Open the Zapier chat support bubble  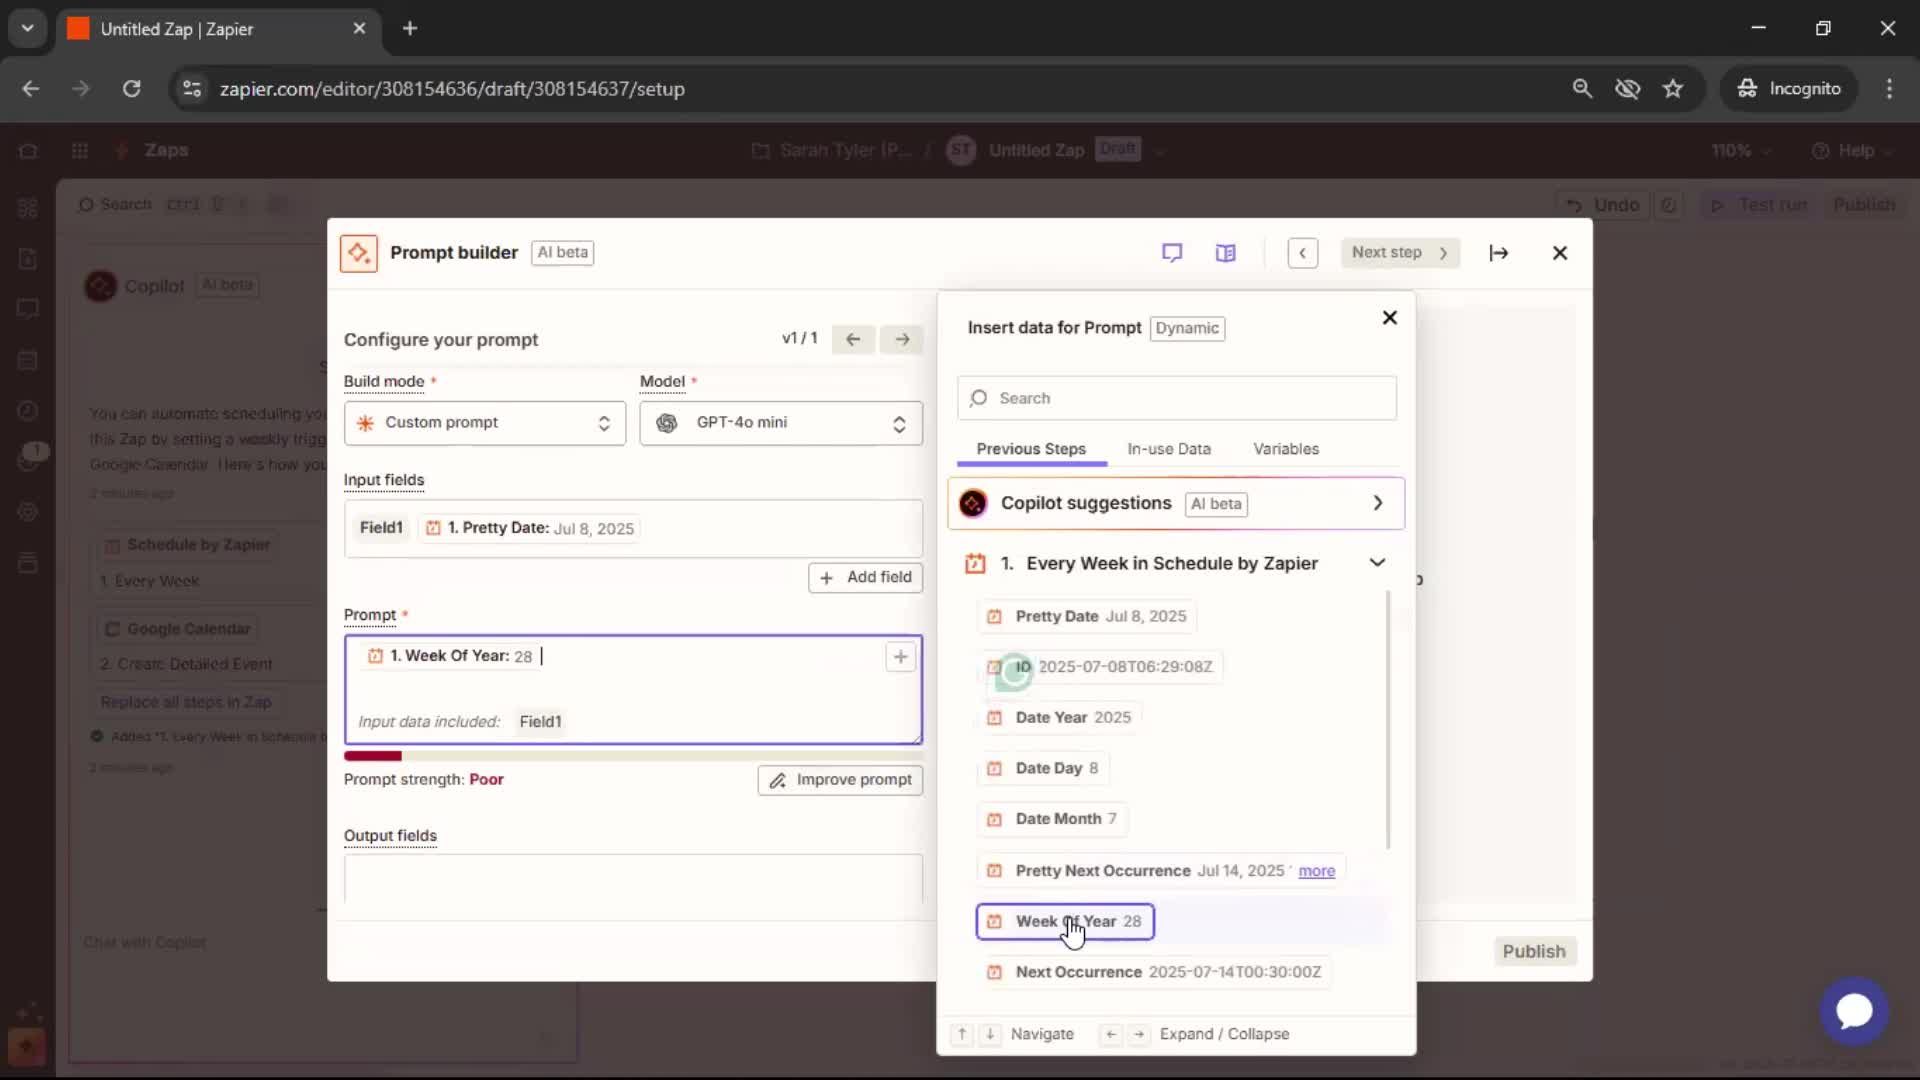click(x=1853, y=1010)
